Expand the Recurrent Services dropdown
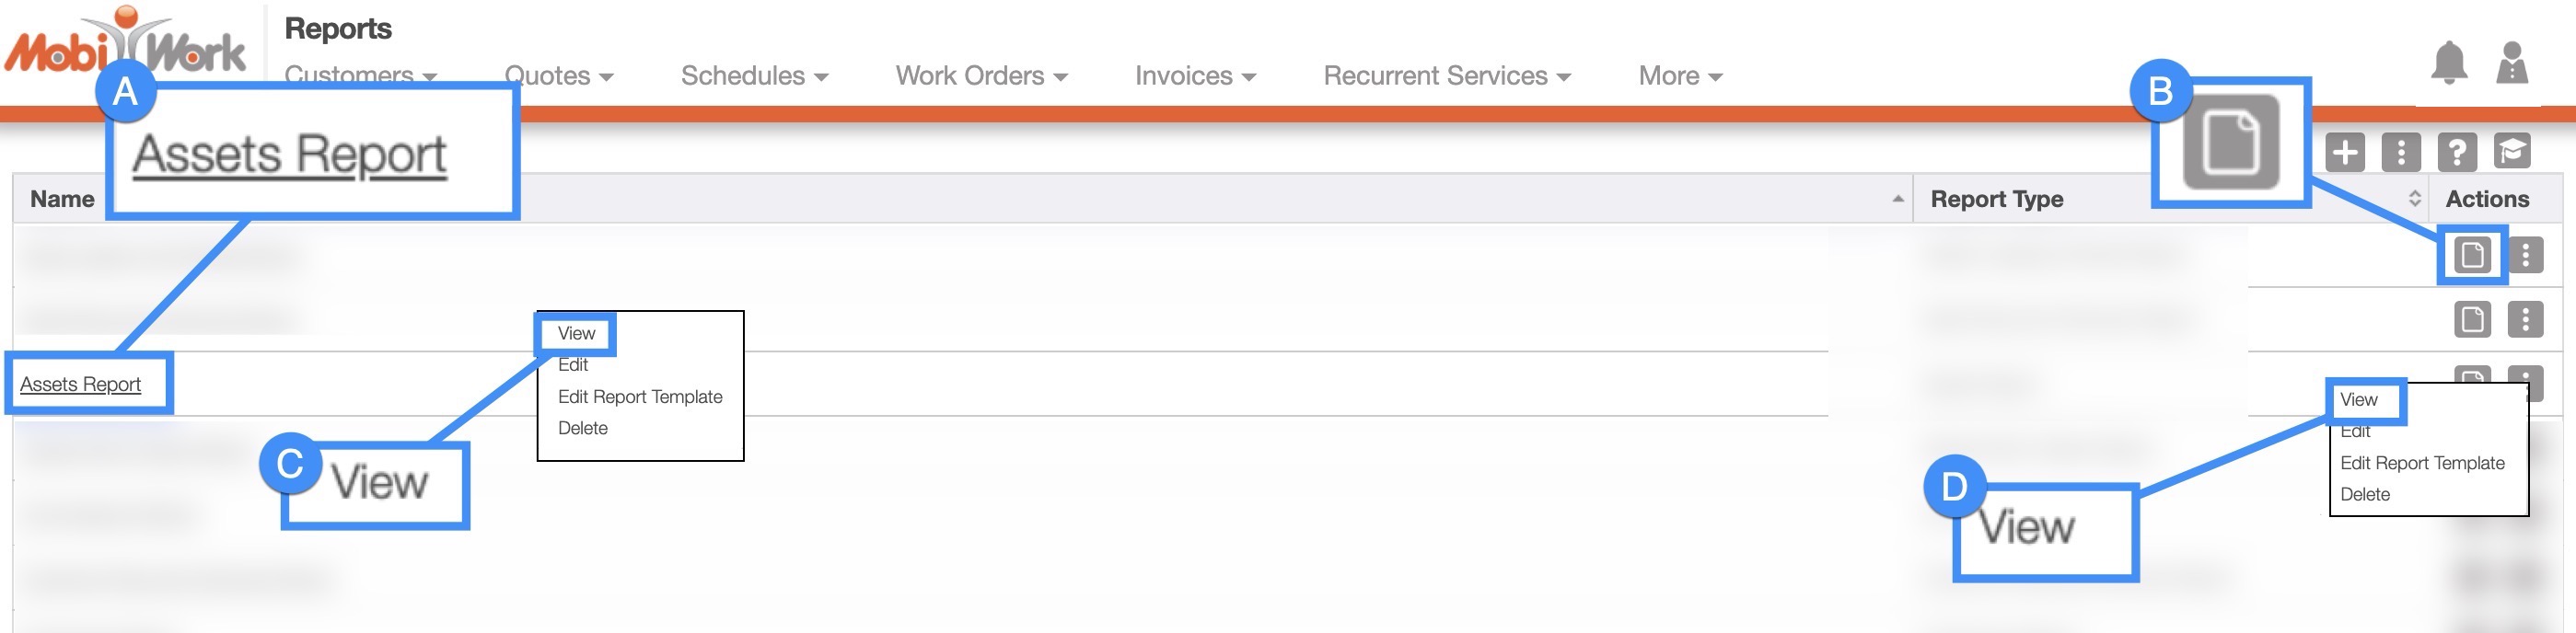This screenshot has width=2576, height=633. pyautogui.click(x=1446, y=76)
